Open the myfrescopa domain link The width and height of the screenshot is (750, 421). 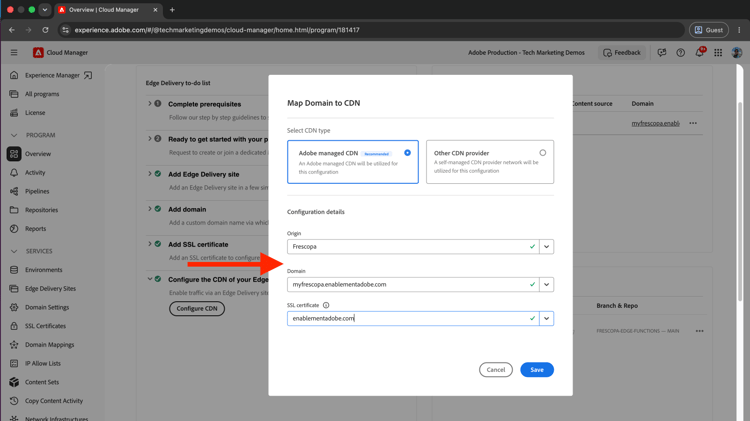[x=655, y=123]
